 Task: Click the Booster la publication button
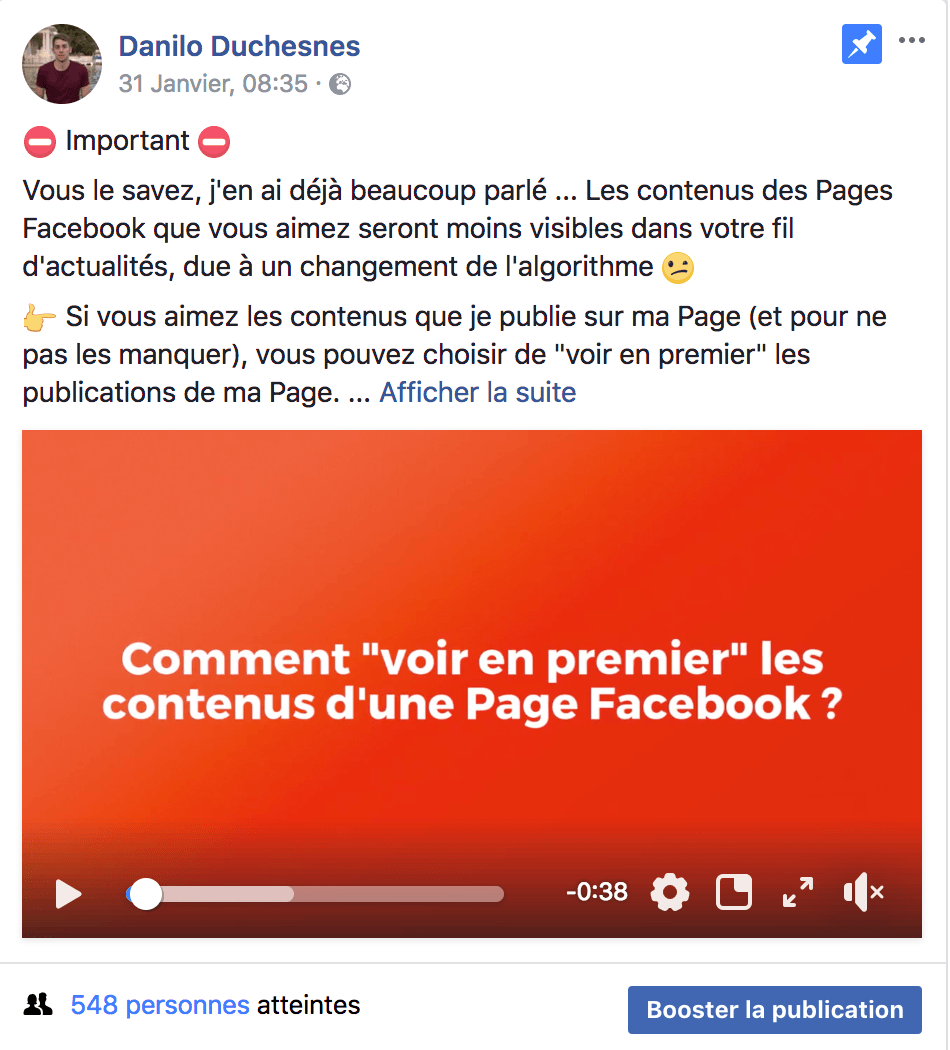pyautogui.click(x=775, y=1010)
